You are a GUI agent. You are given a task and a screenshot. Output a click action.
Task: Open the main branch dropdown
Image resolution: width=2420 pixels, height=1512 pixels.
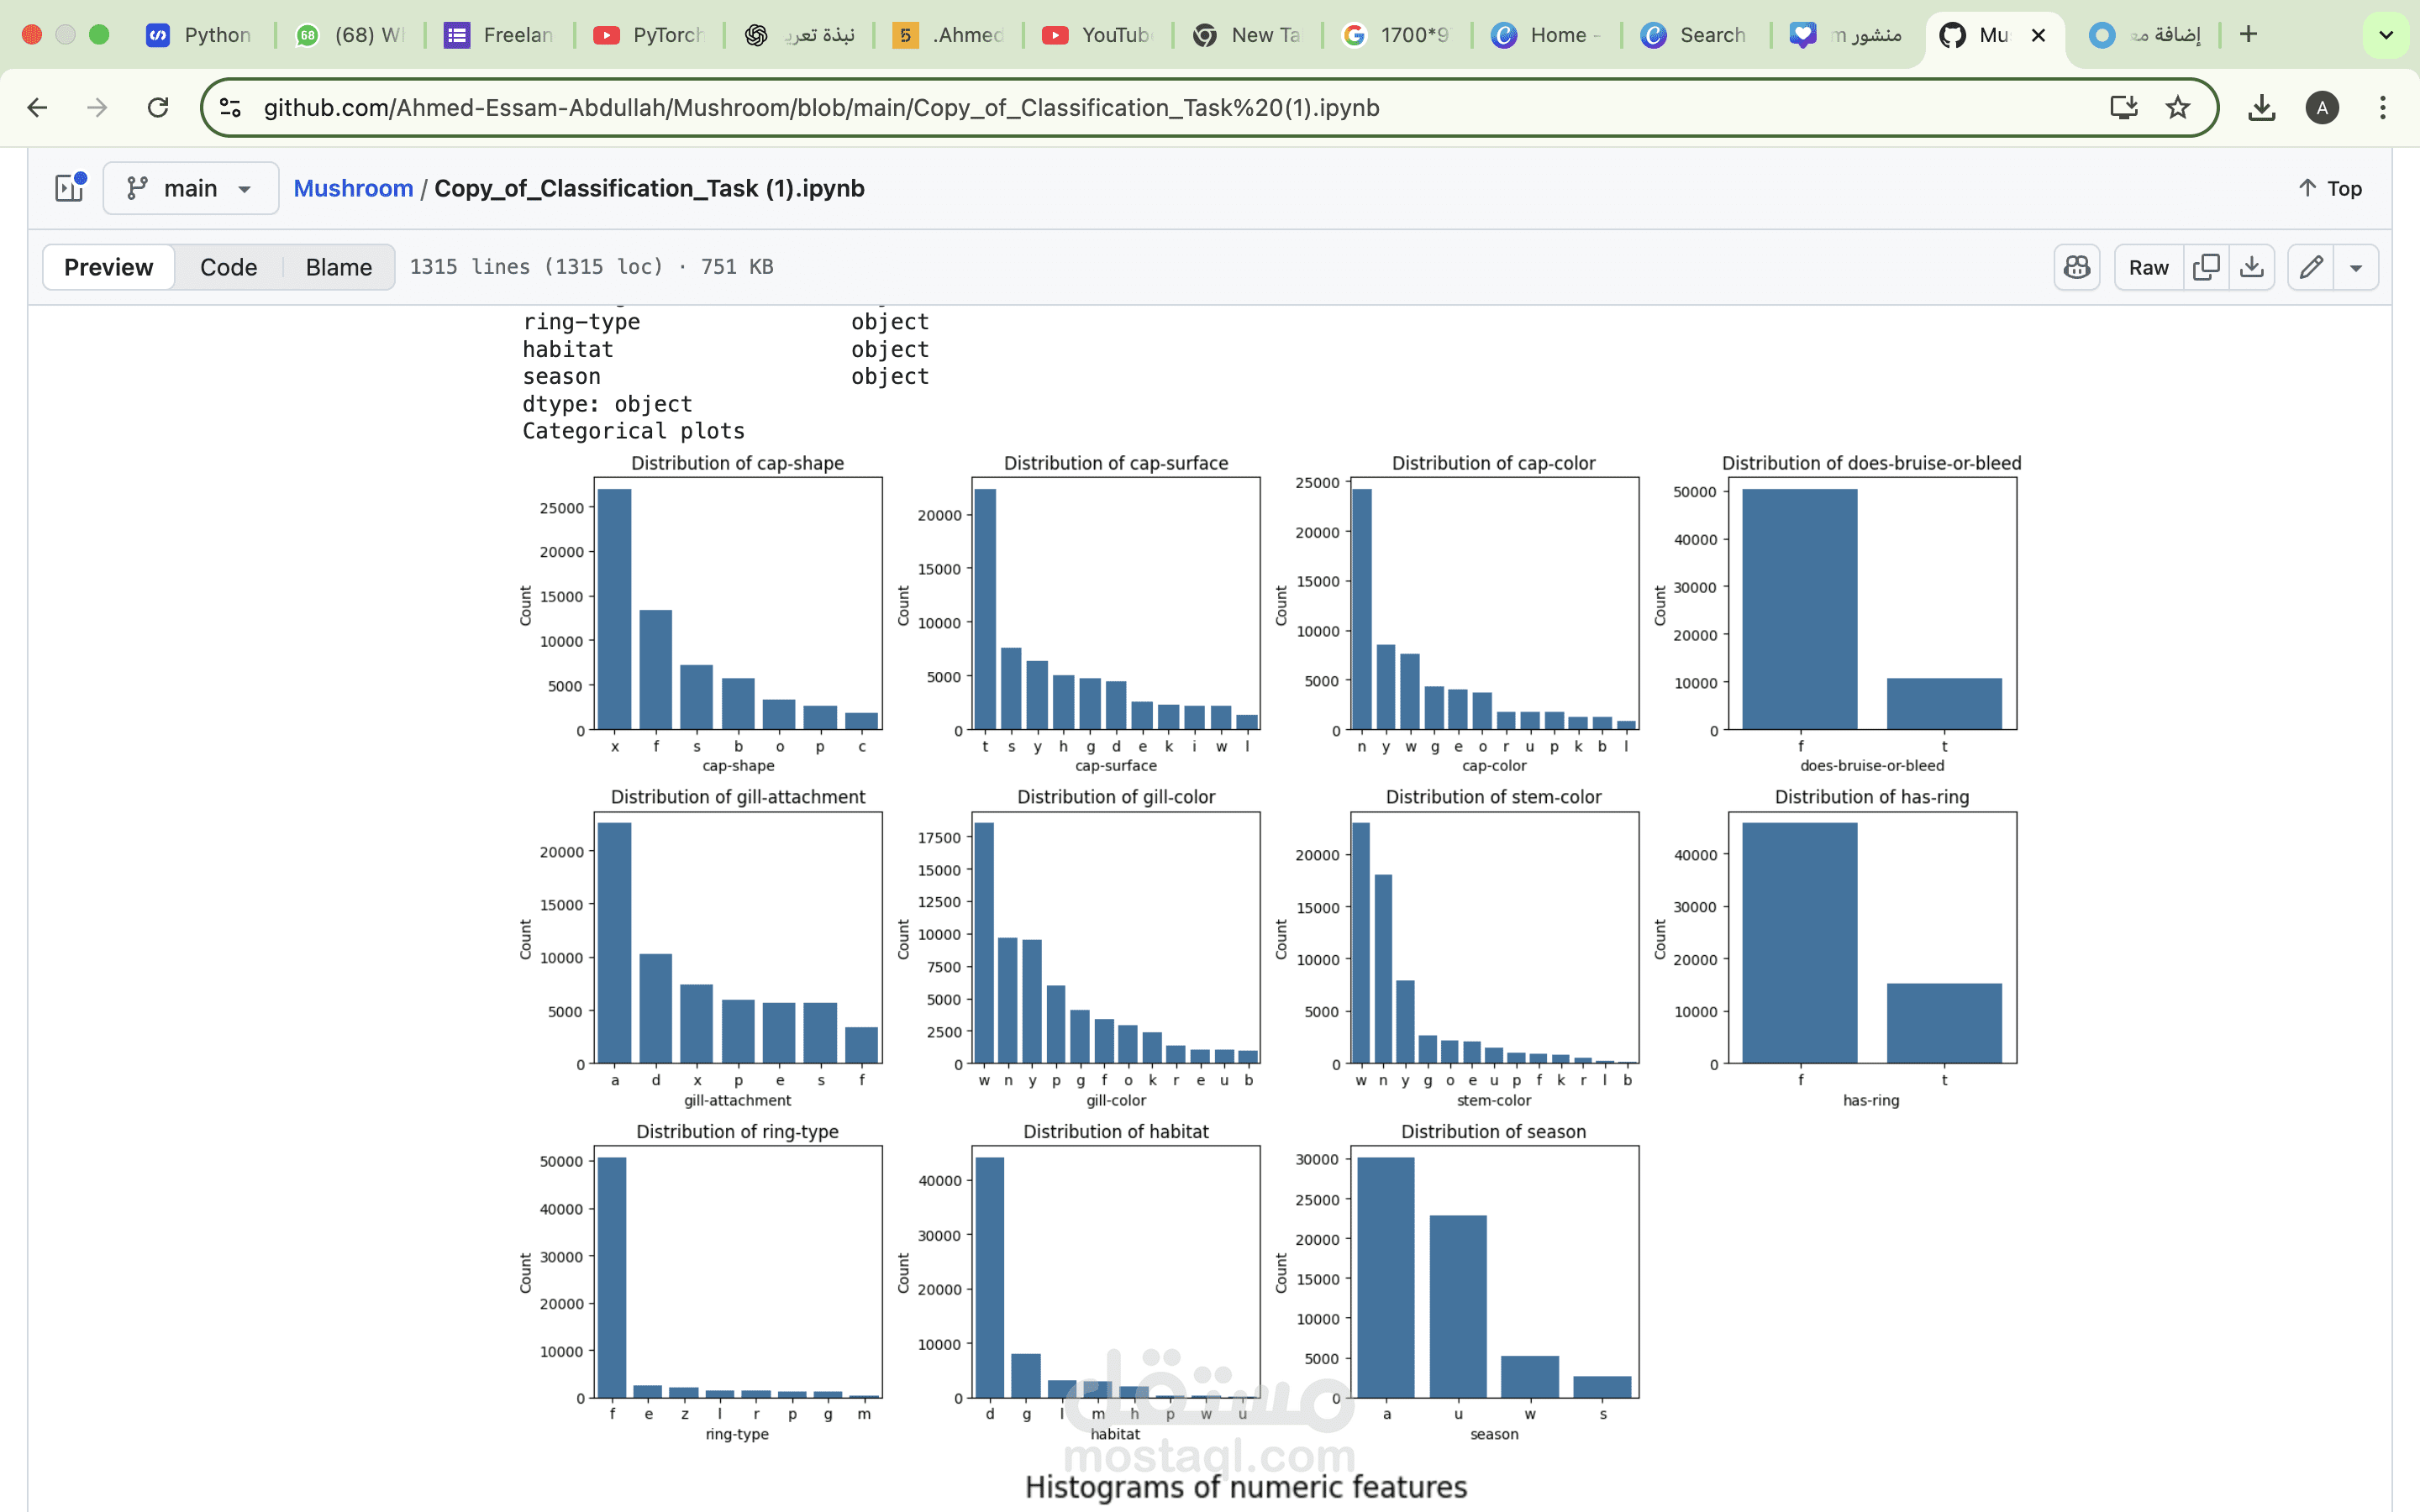pos(190,188)
